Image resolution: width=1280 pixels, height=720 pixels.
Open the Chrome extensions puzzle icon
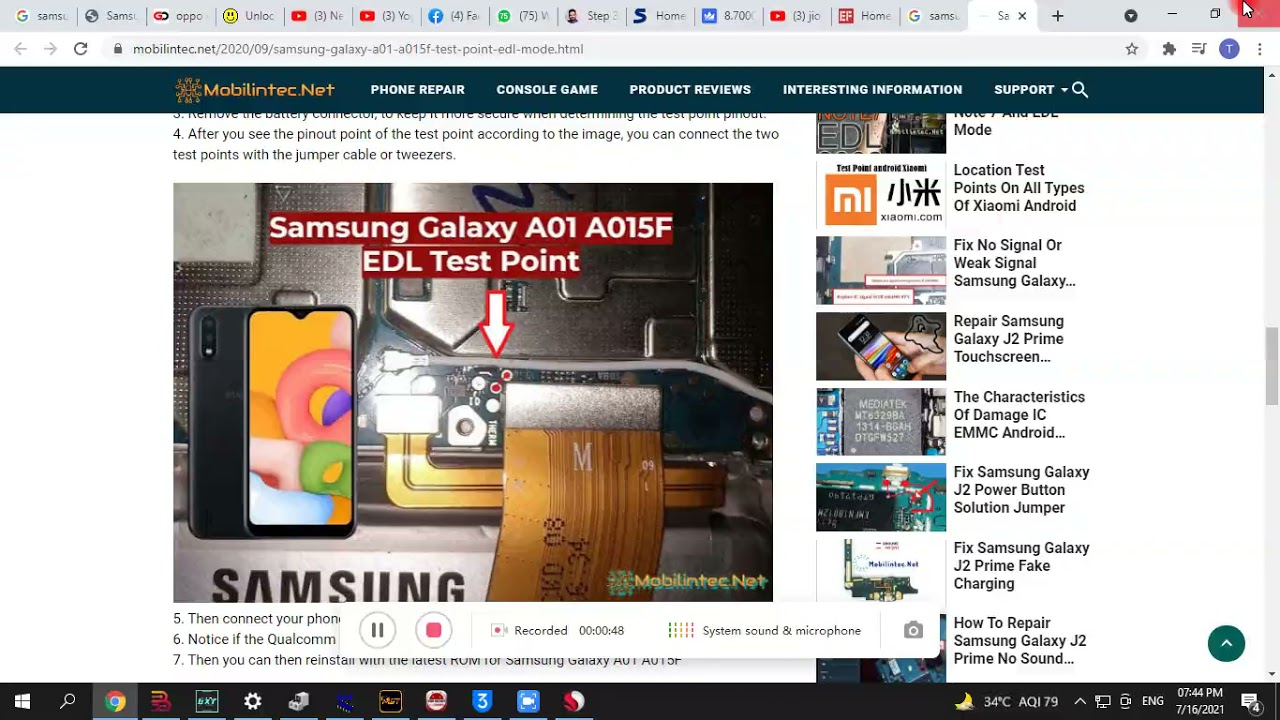[x=1169, y=49]
